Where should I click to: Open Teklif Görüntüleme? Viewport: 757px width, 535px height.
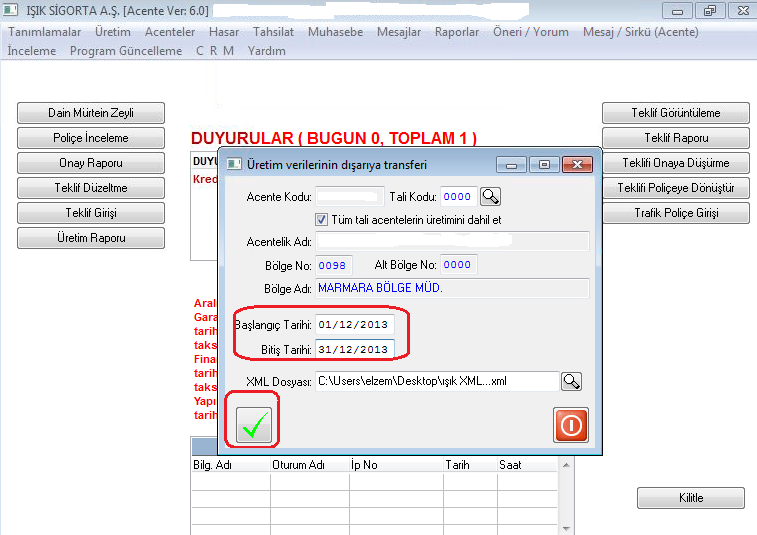coord(675,113)
